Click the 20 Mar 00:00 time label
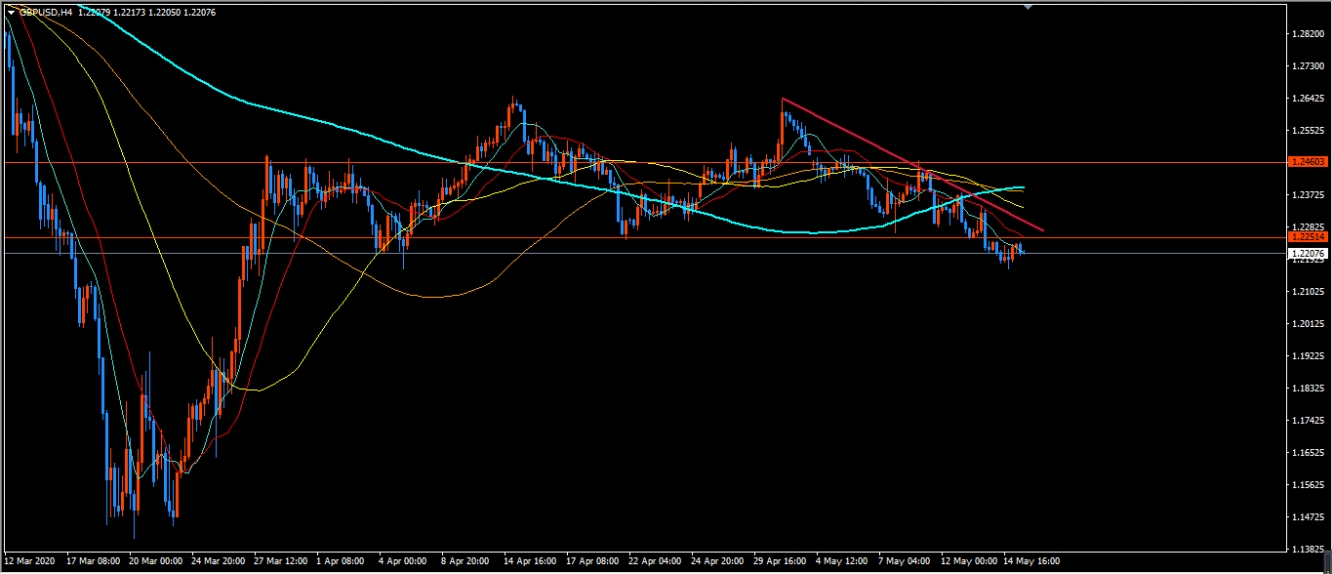This screenshot has height=574, width=1332. coord(156,561)
